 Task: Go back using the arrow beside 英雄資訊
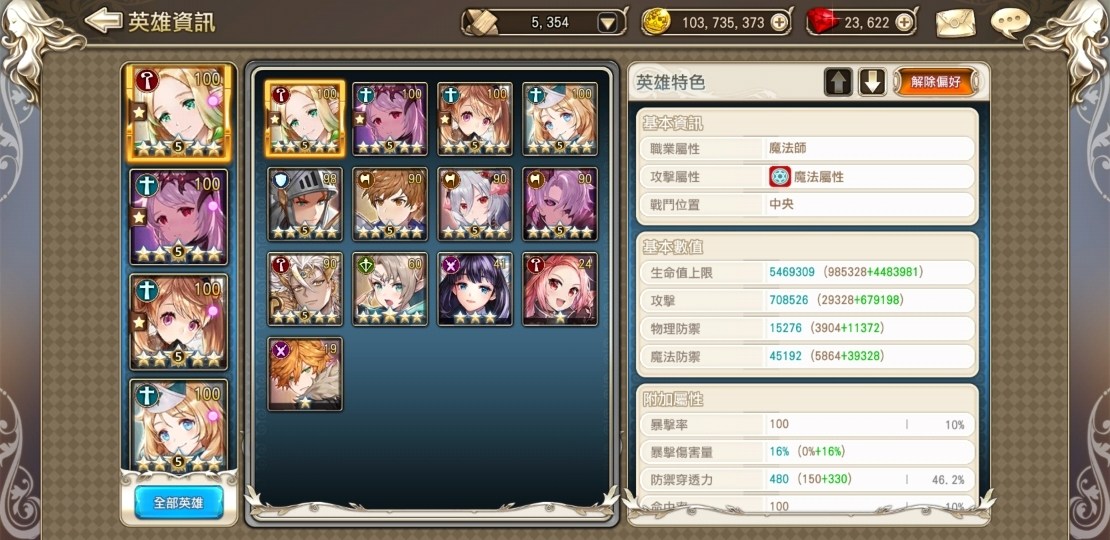point(103,21)
